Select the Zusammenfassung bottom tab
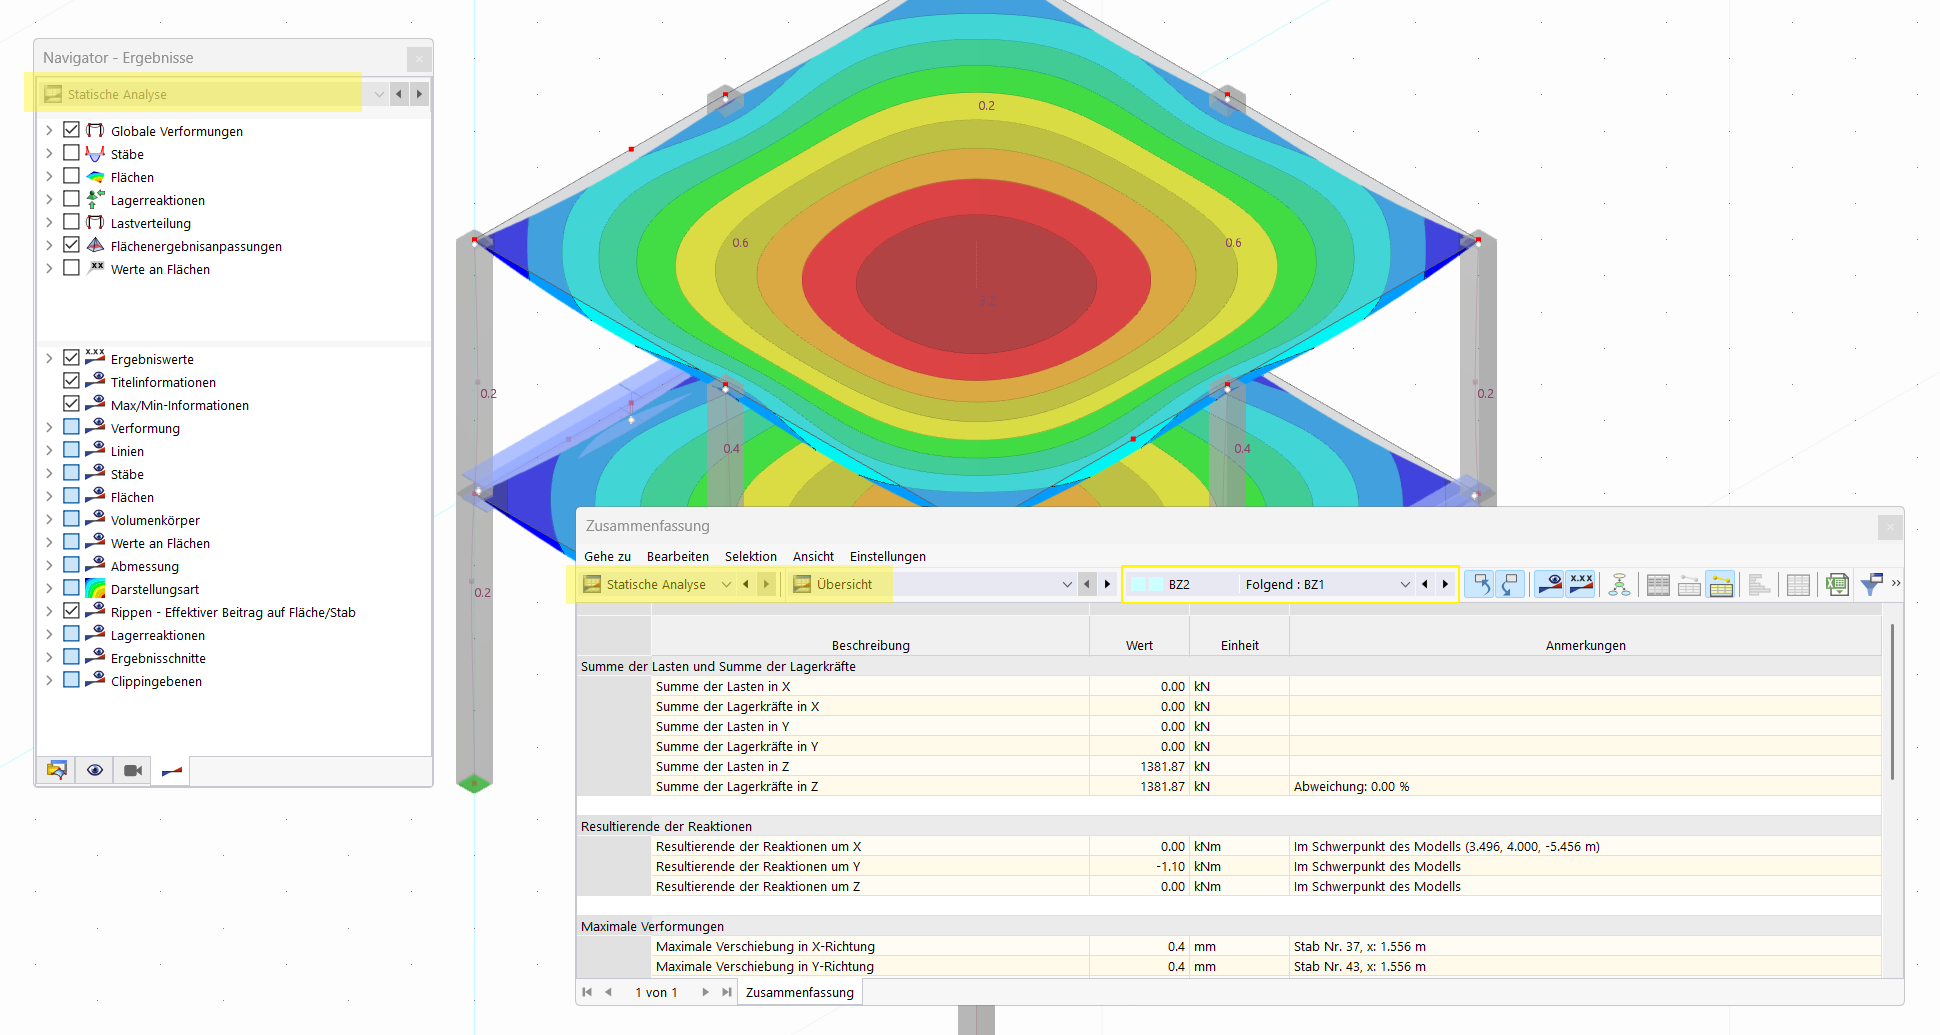 coord(800,992)
